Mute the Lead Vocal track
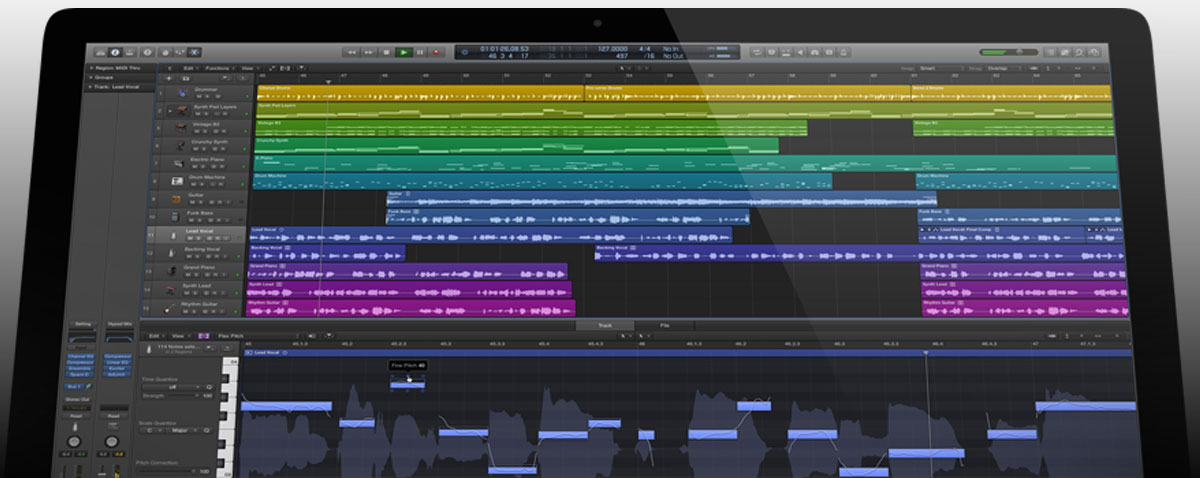Screen dimensions: 1200x478 point(190,238)
